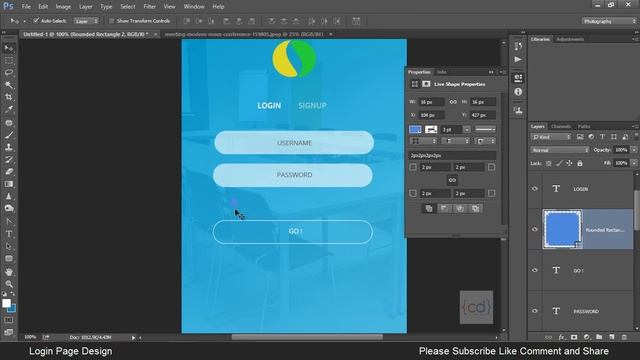Image resolution: width=640 pixels, height=360 pixels.
Task: Select the Rectangular Marquee tool
Action: pyautogui.click(x=9, y=60)
